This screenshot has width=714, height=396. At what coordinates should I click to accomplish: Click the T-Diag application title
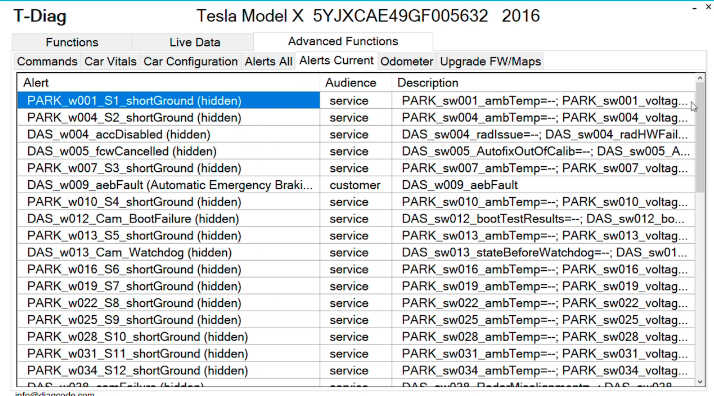[40, 16]
